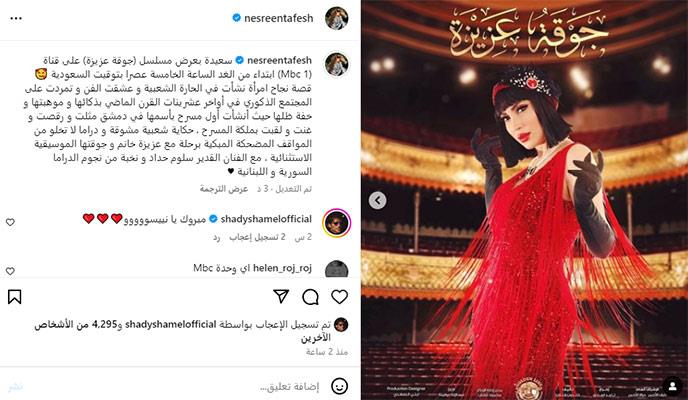The height and width of the screenshot is (400, 688).
Task: Reply to shadyshamelofficial's comment via 'رد'
Action: tap(216, 237)
